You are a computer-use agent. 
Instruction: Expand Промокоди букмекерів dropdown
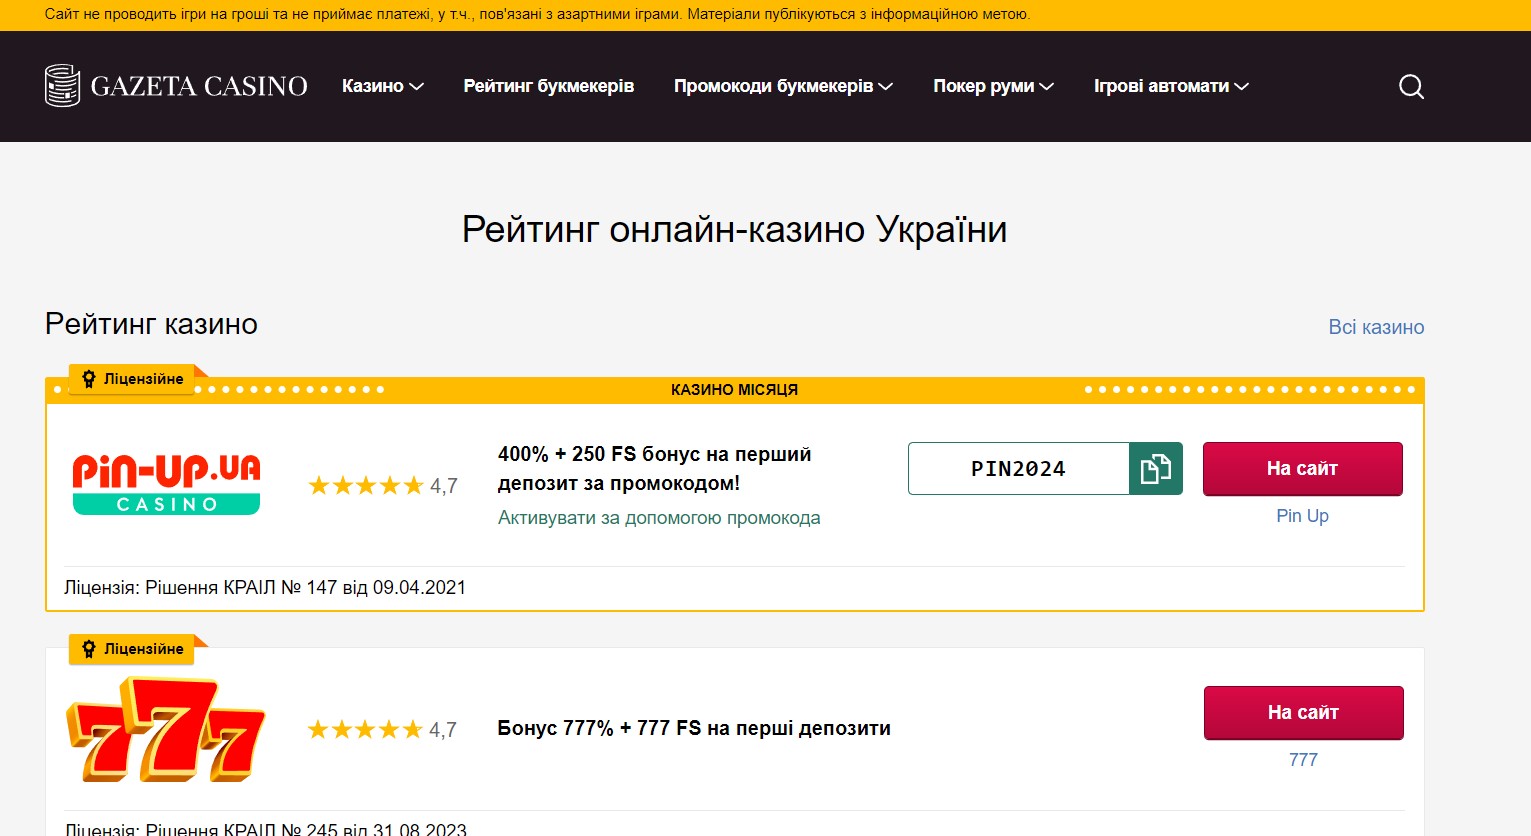pyautogui.click(x=783, y=86)
